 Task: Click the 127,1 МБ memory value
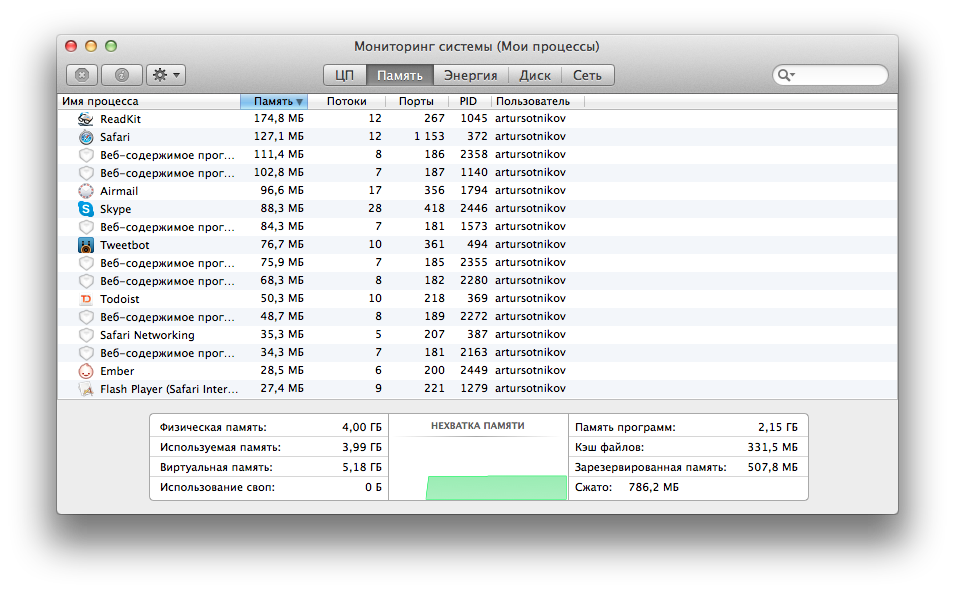pyautogui.click(x=279, y=136)
